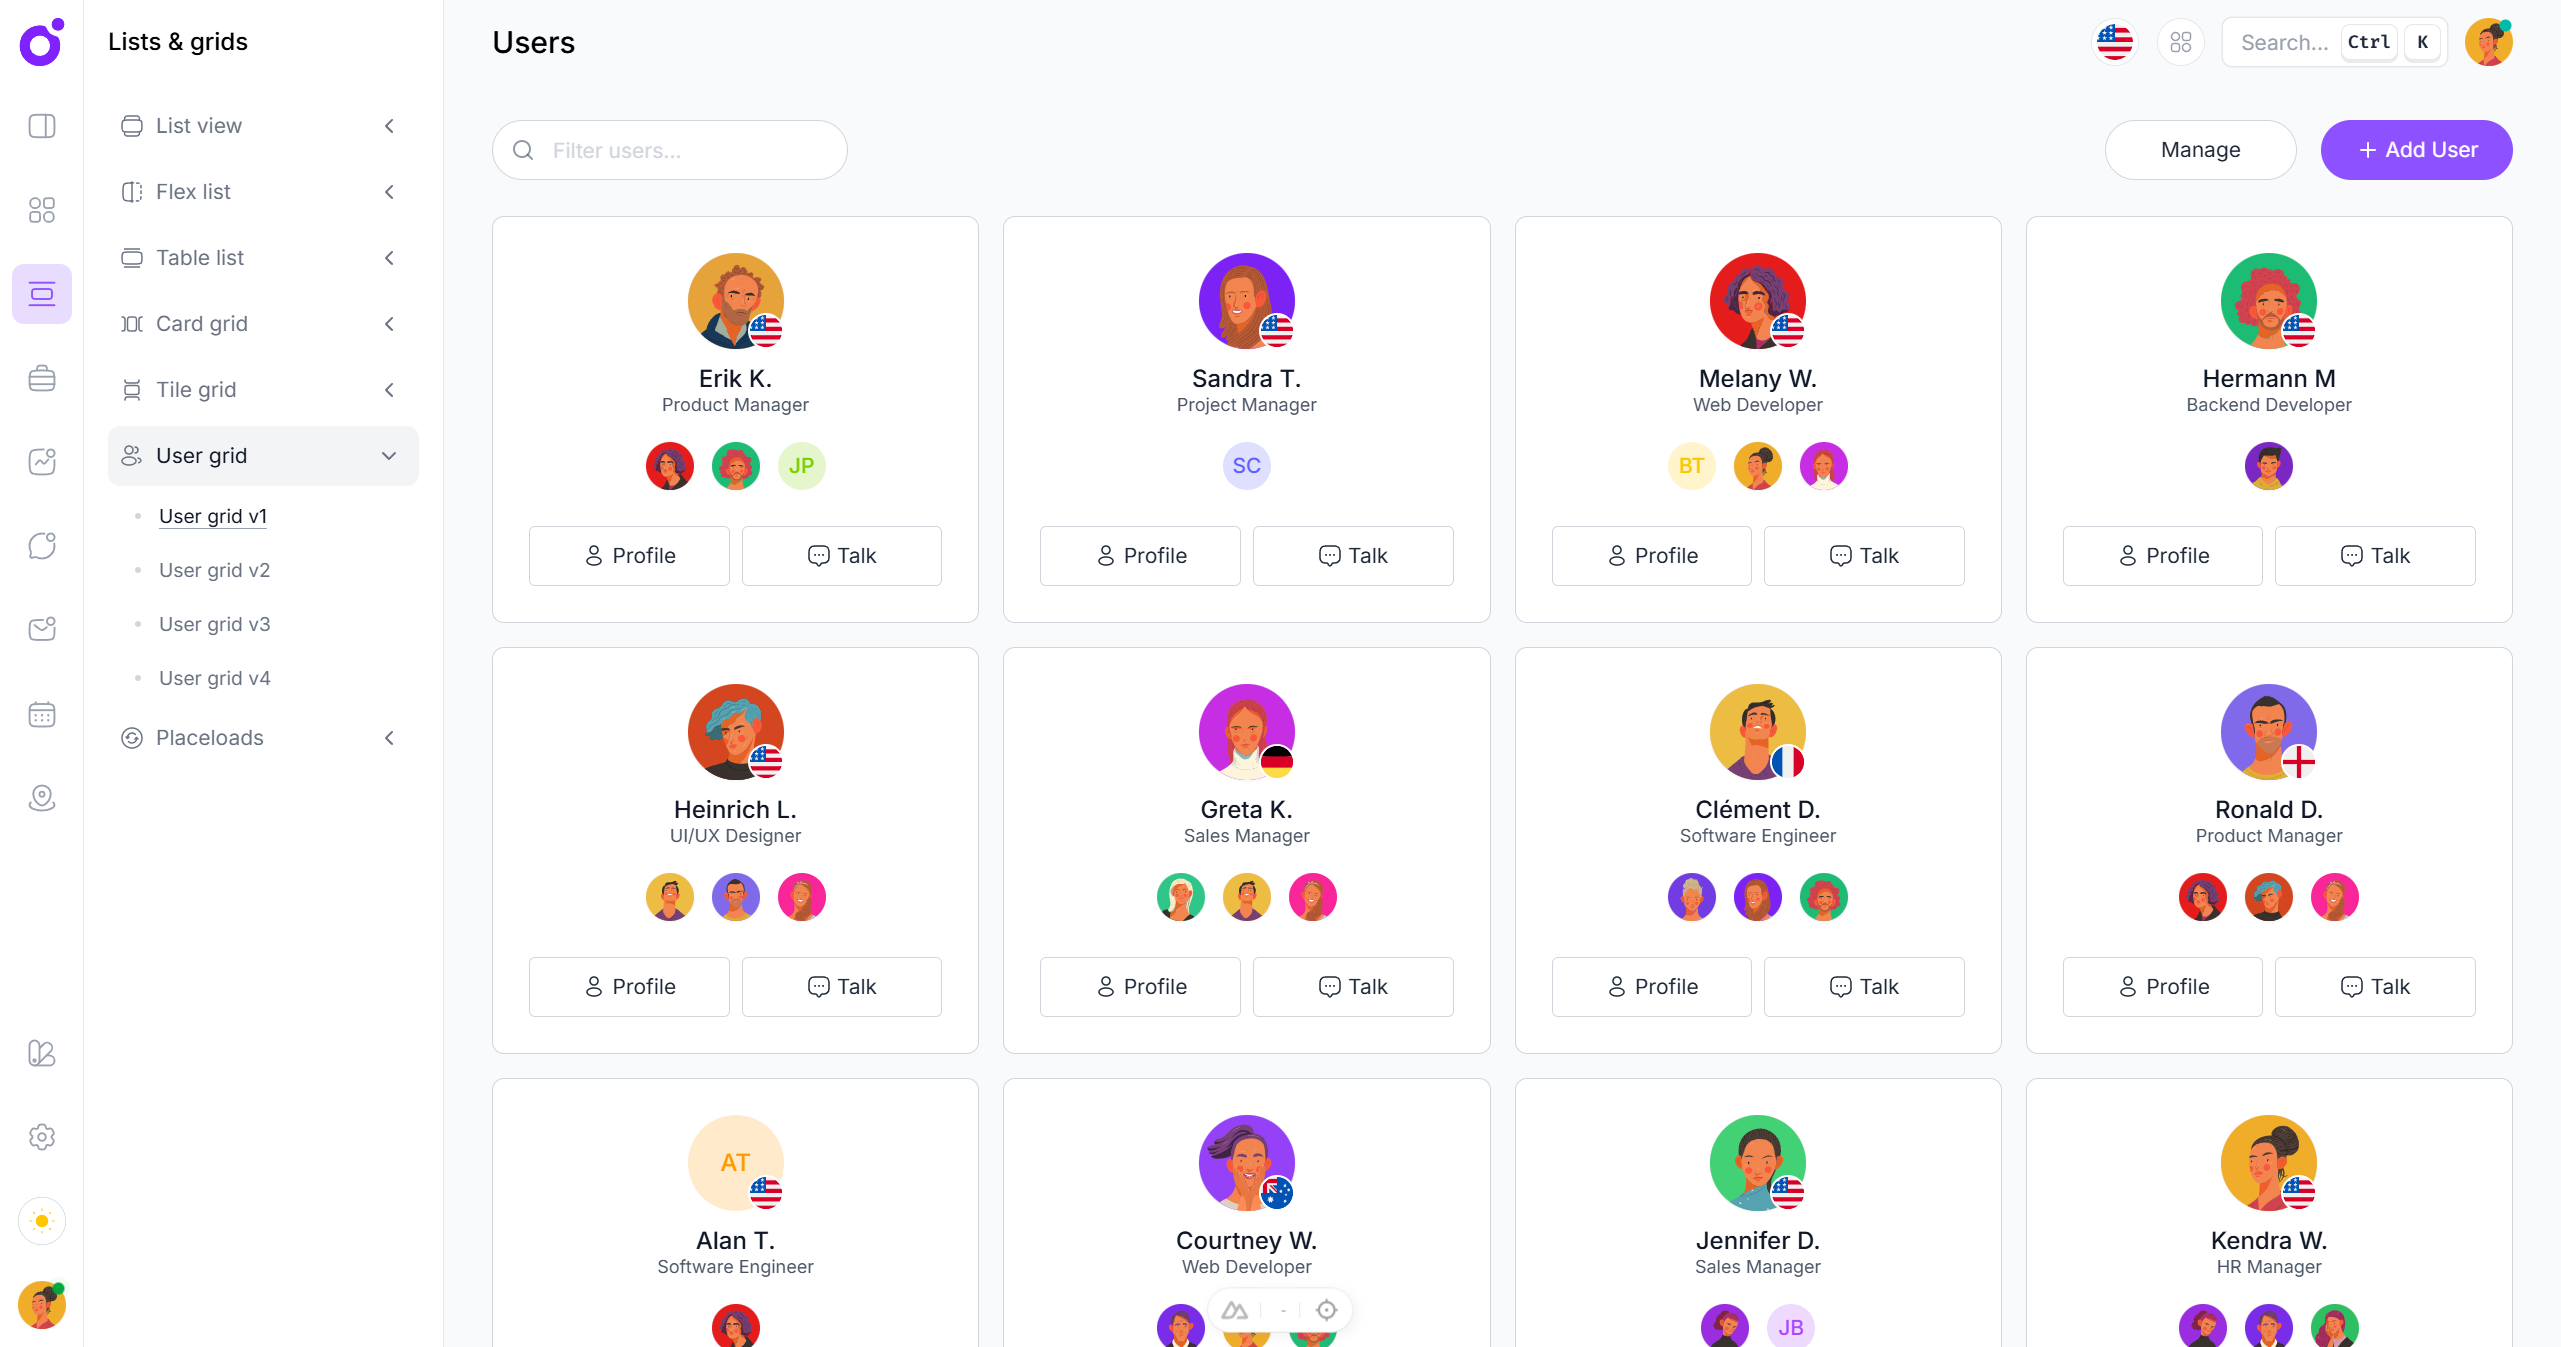Open User grid v2 submenu item
This screenshot has height=1347, width=2561.
214,570
